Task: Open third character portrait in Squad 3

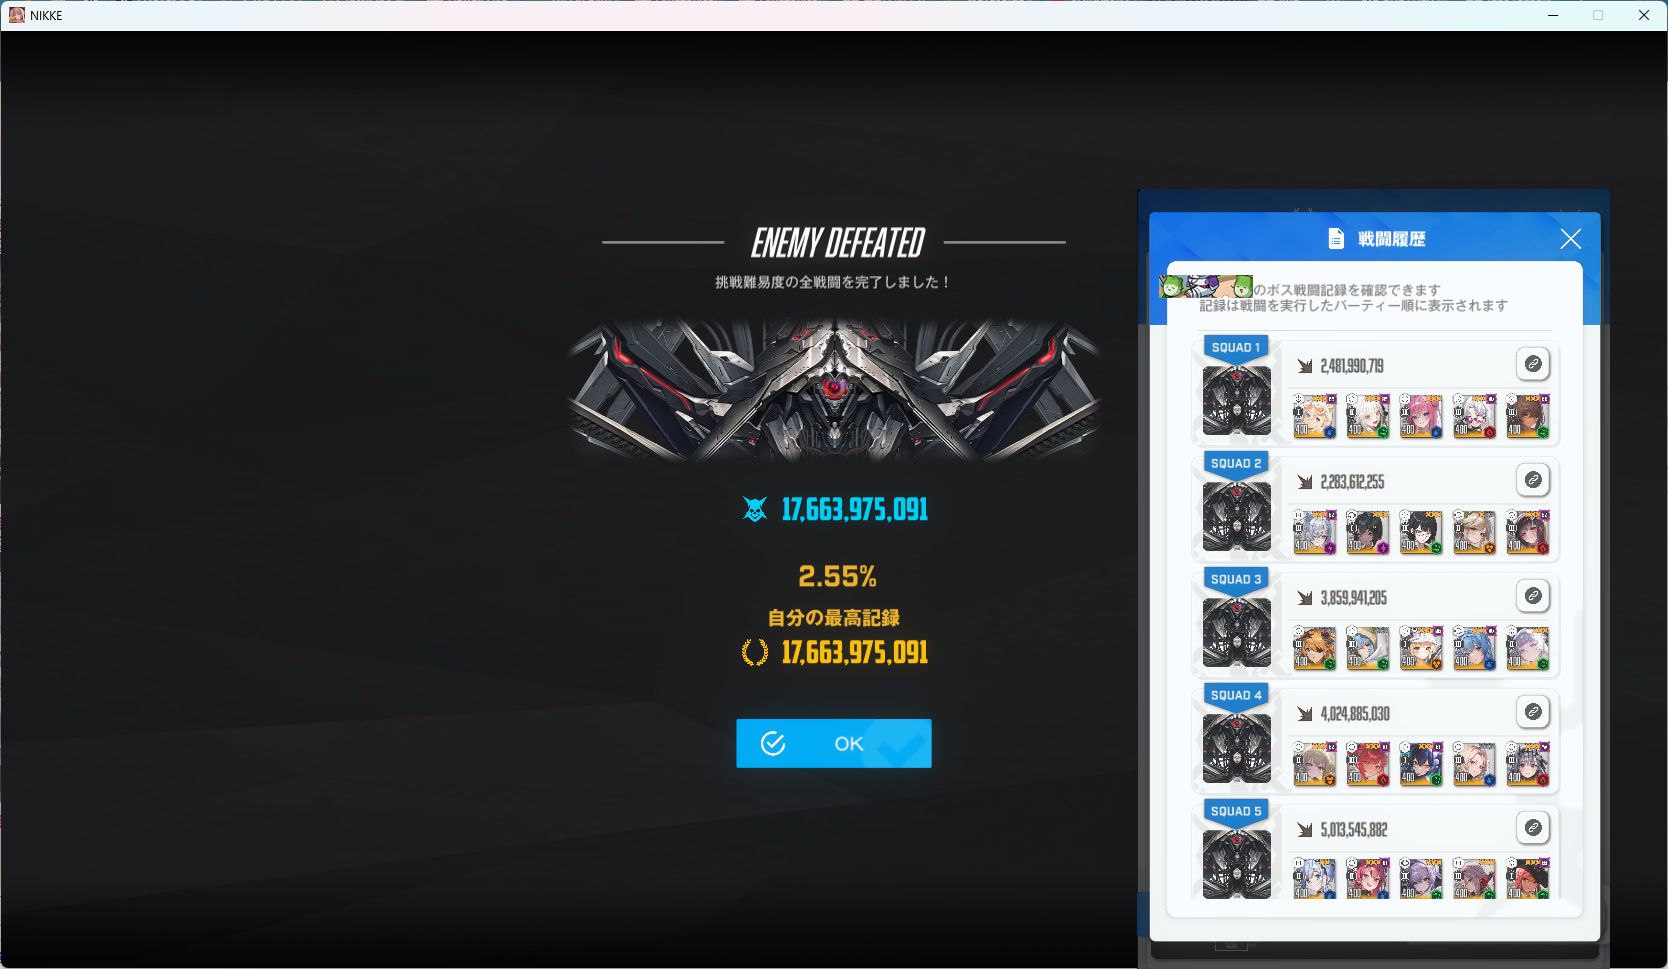Action: [x=1420, y=648]
